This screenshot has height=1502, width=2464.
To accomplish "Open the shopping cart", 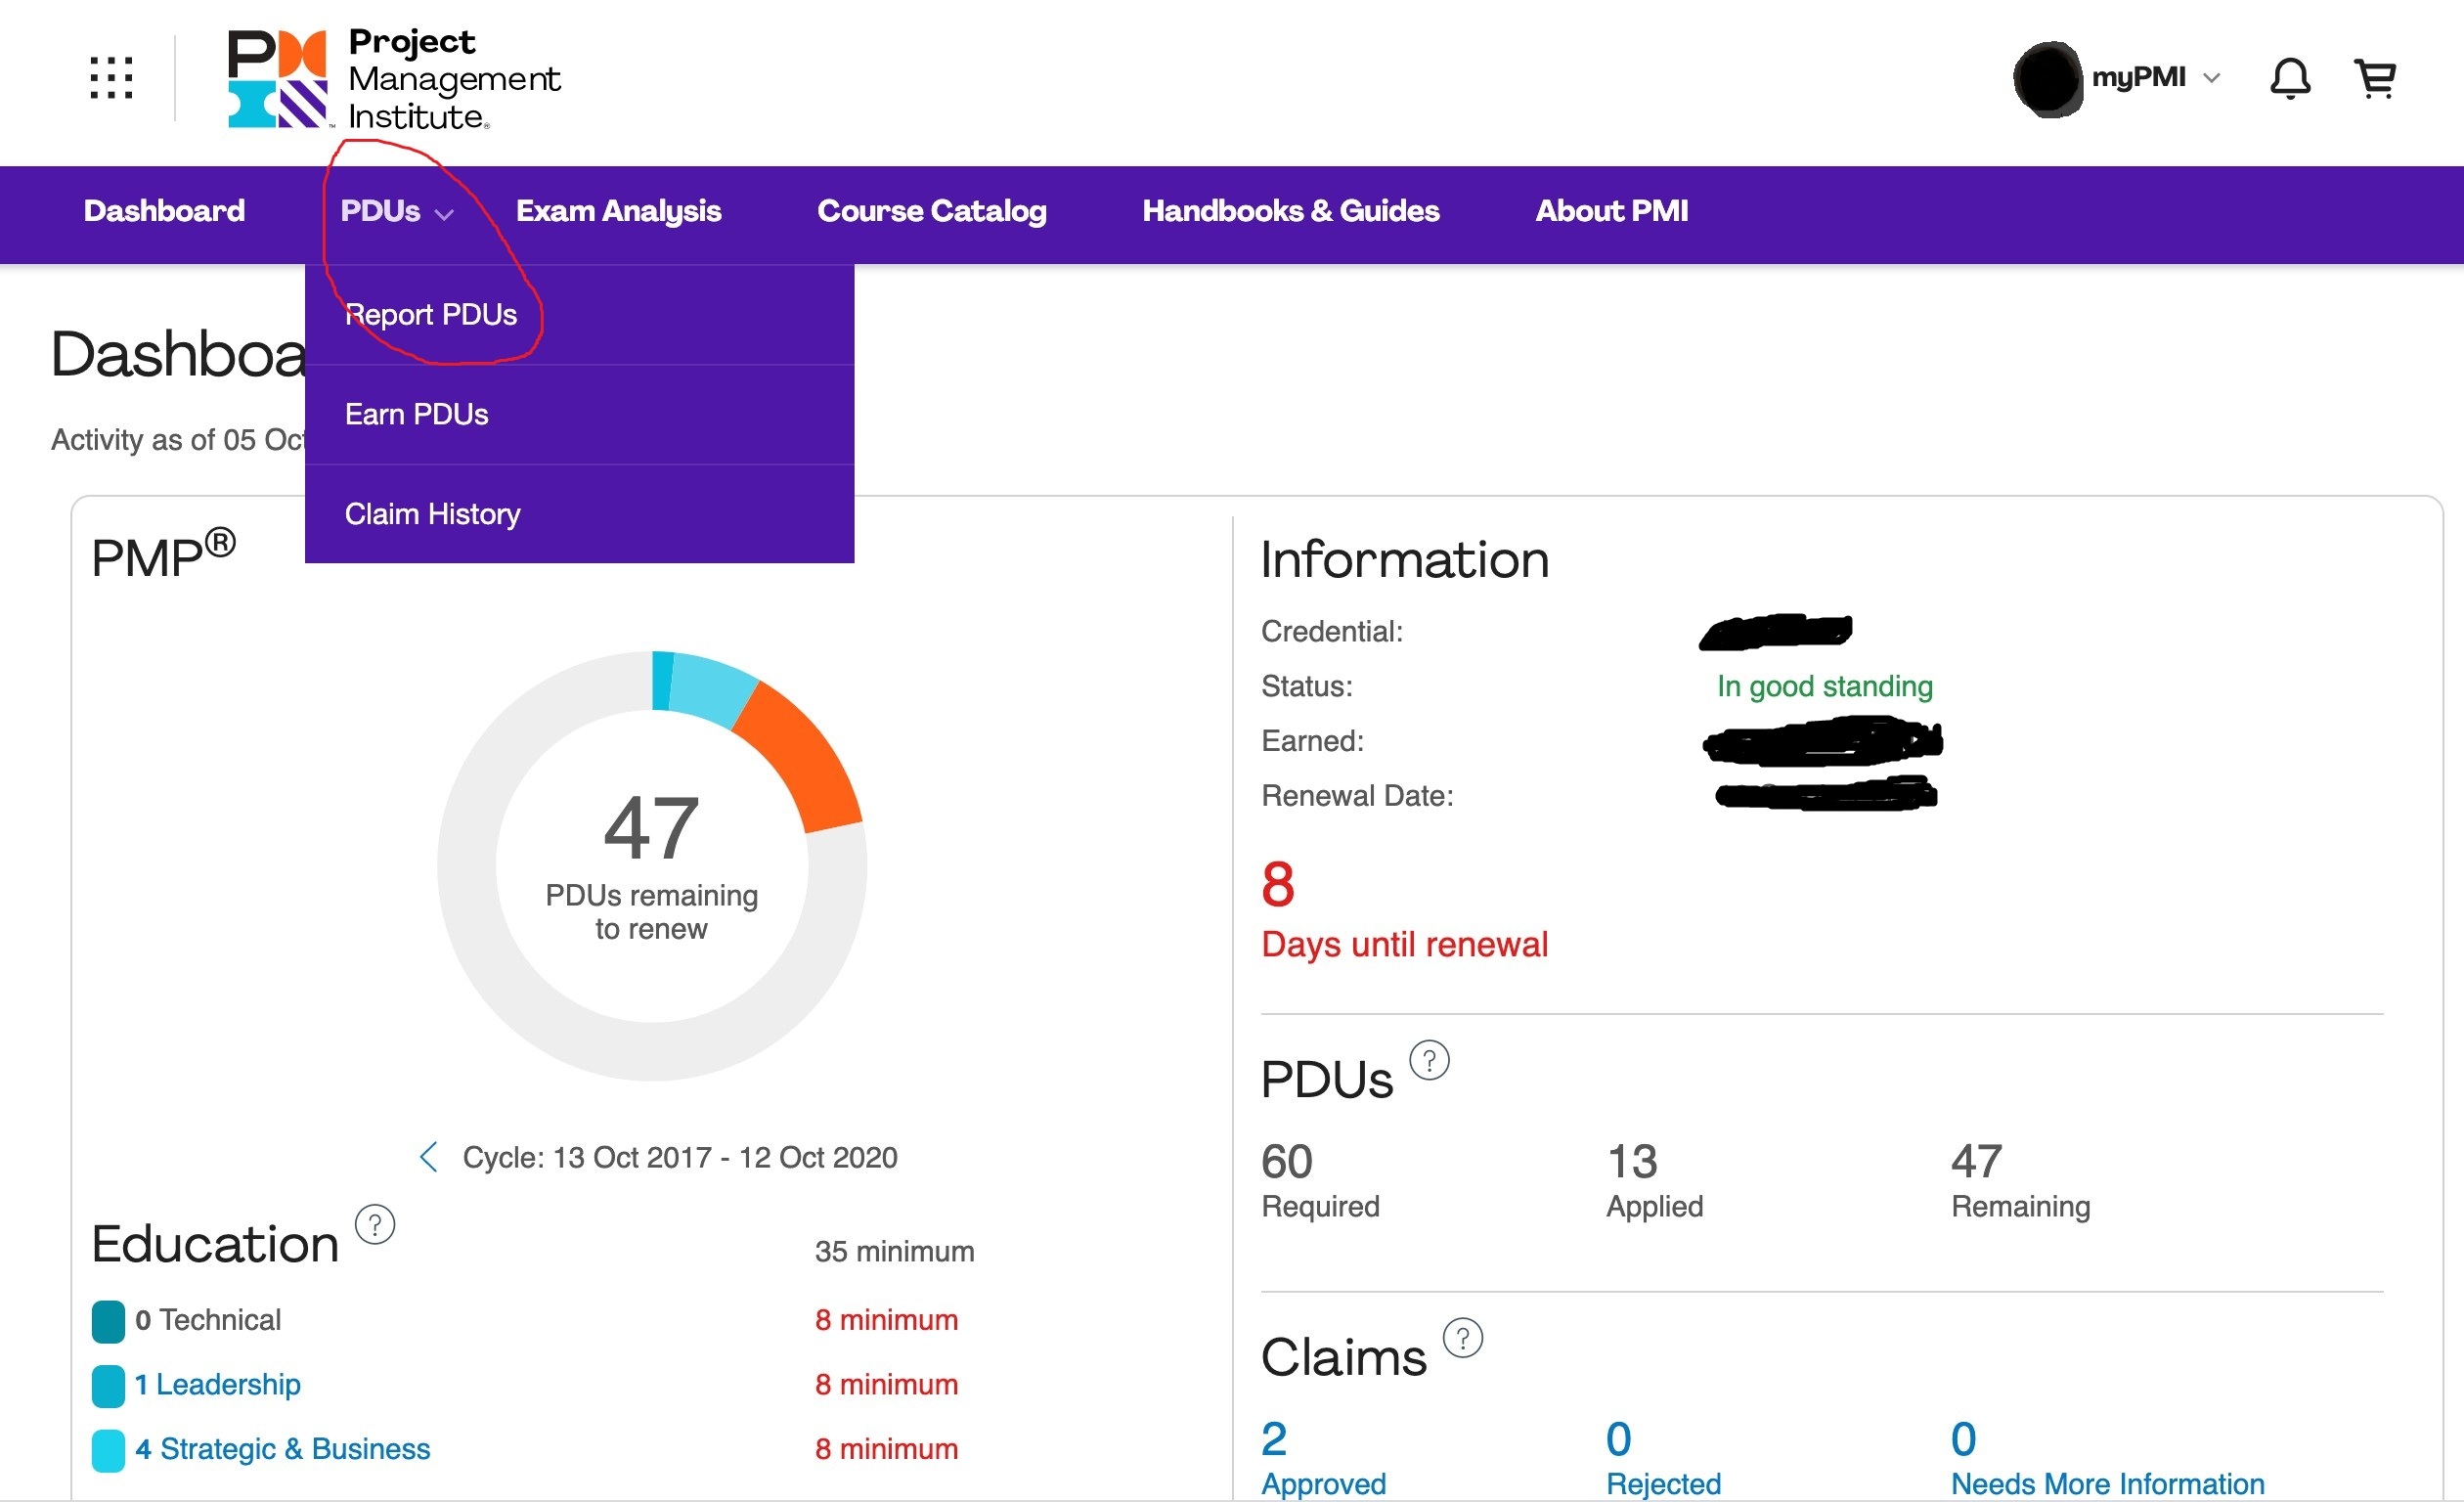I will [2375, 78].
